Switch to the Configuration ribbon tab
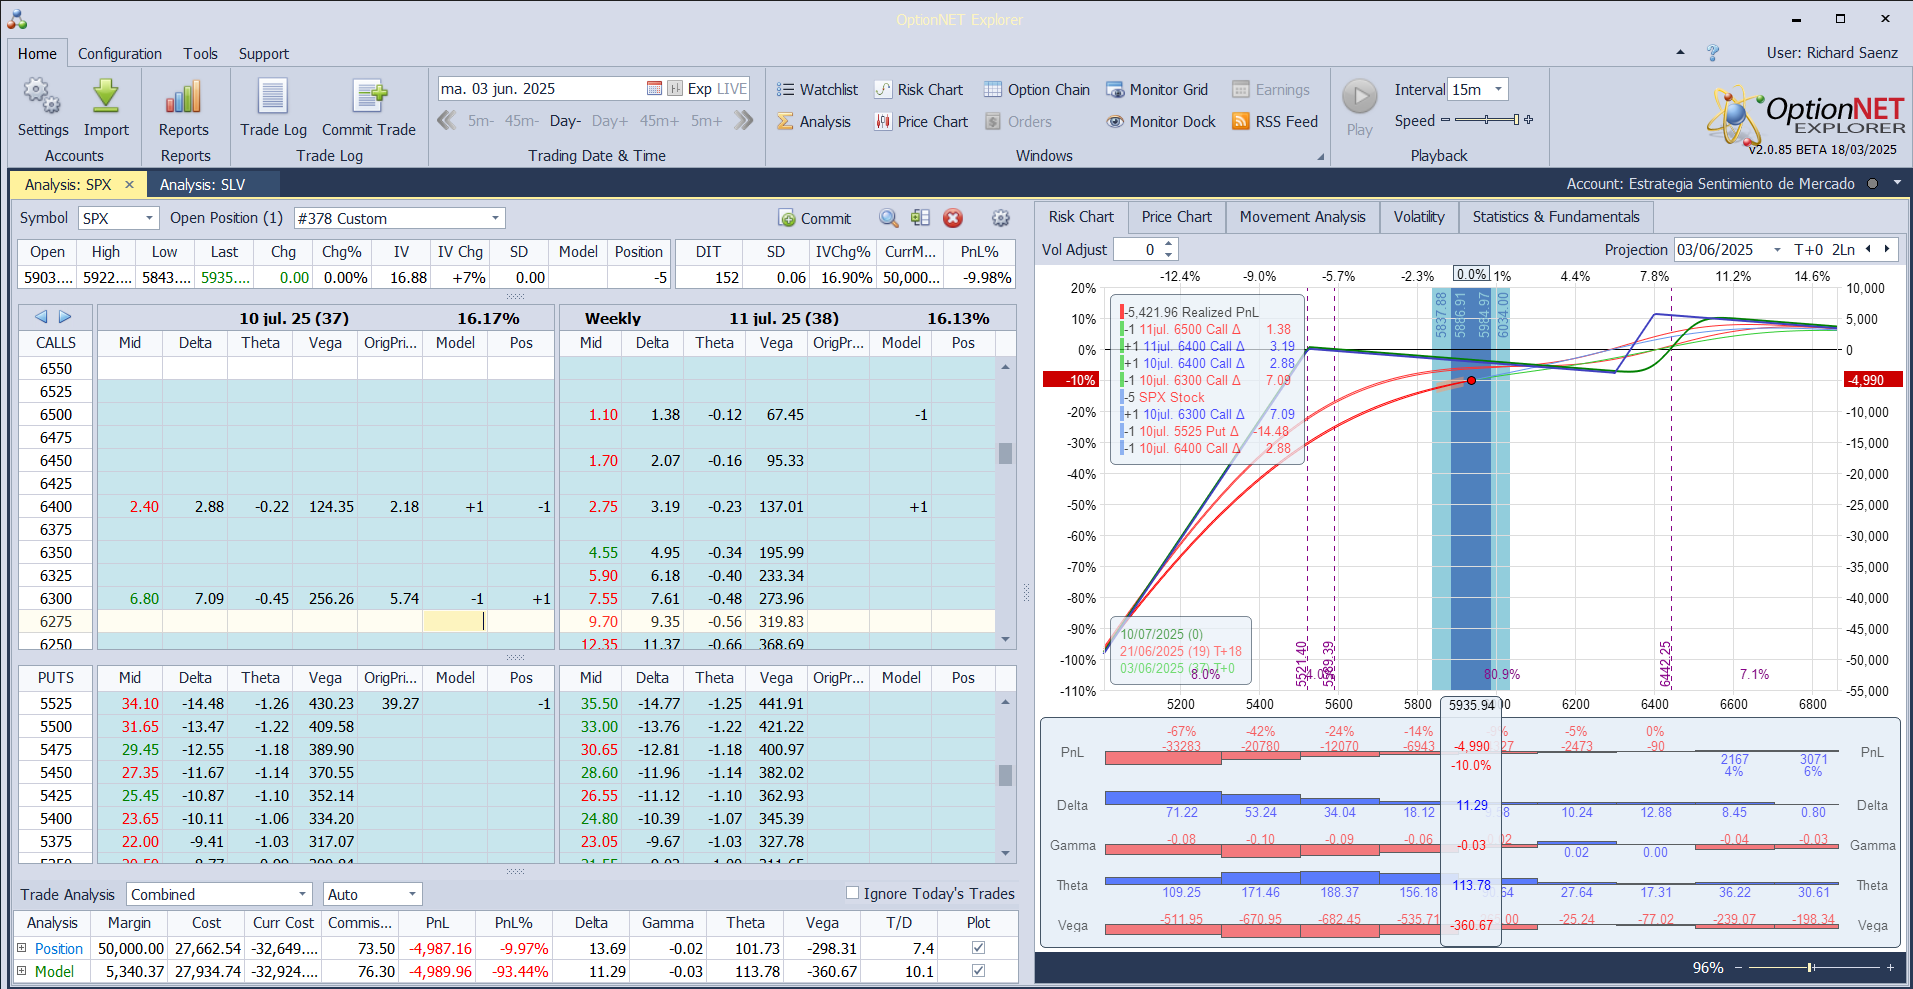1913x989 pixels. pos(120,53)
